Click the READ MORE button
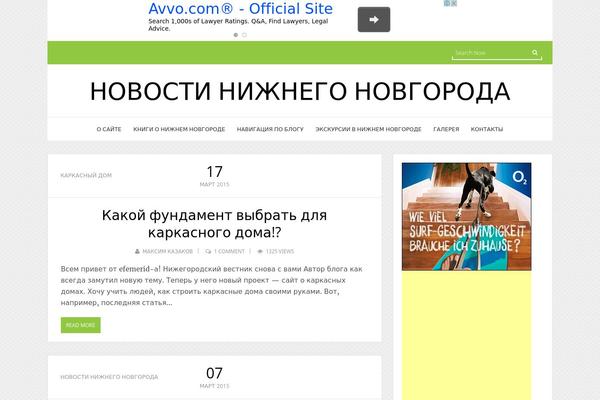 click(x=81, y=325)
